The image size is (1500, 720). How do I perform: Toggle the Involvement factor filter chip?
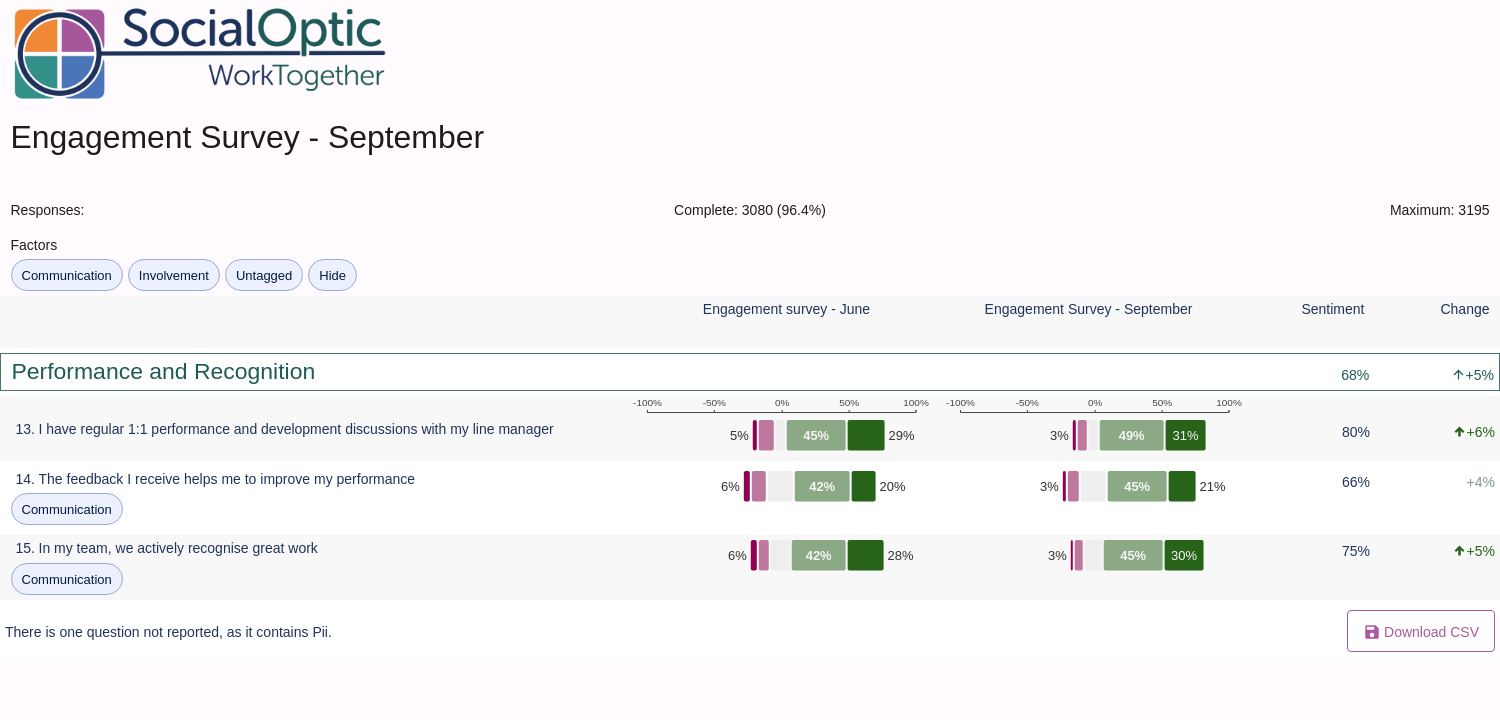pyautogui.click(x=174, y=275)
